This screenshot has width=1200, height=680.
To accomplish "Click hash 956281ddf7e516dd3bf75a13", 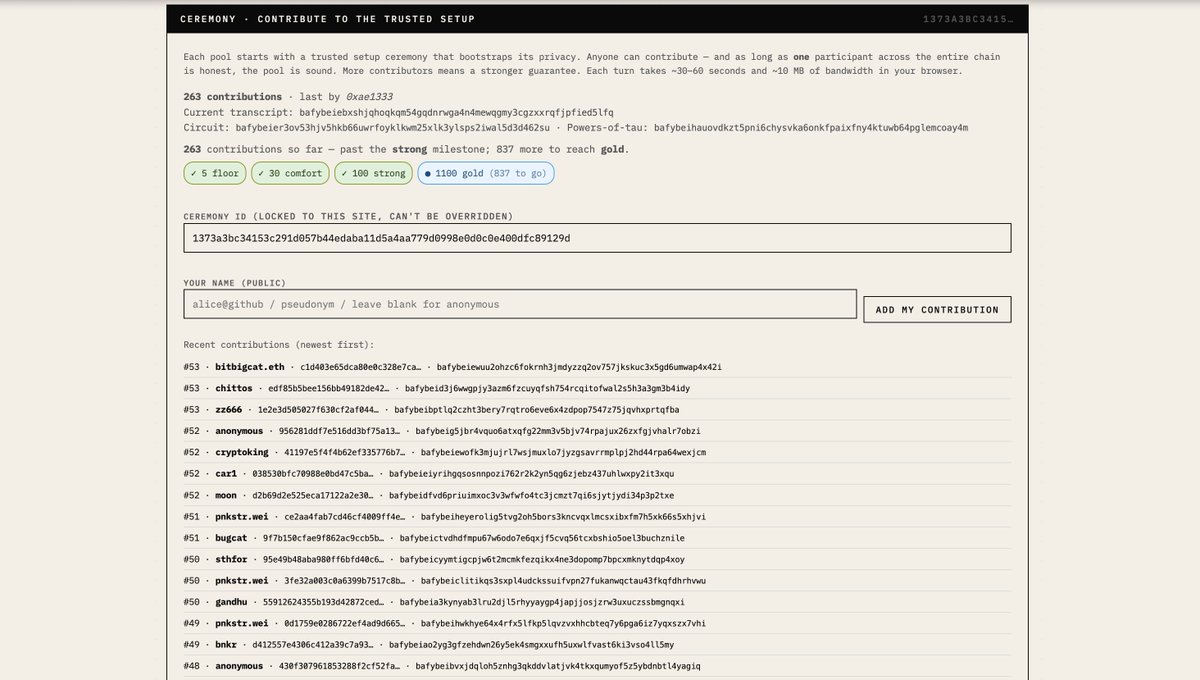I will [340, 431].
